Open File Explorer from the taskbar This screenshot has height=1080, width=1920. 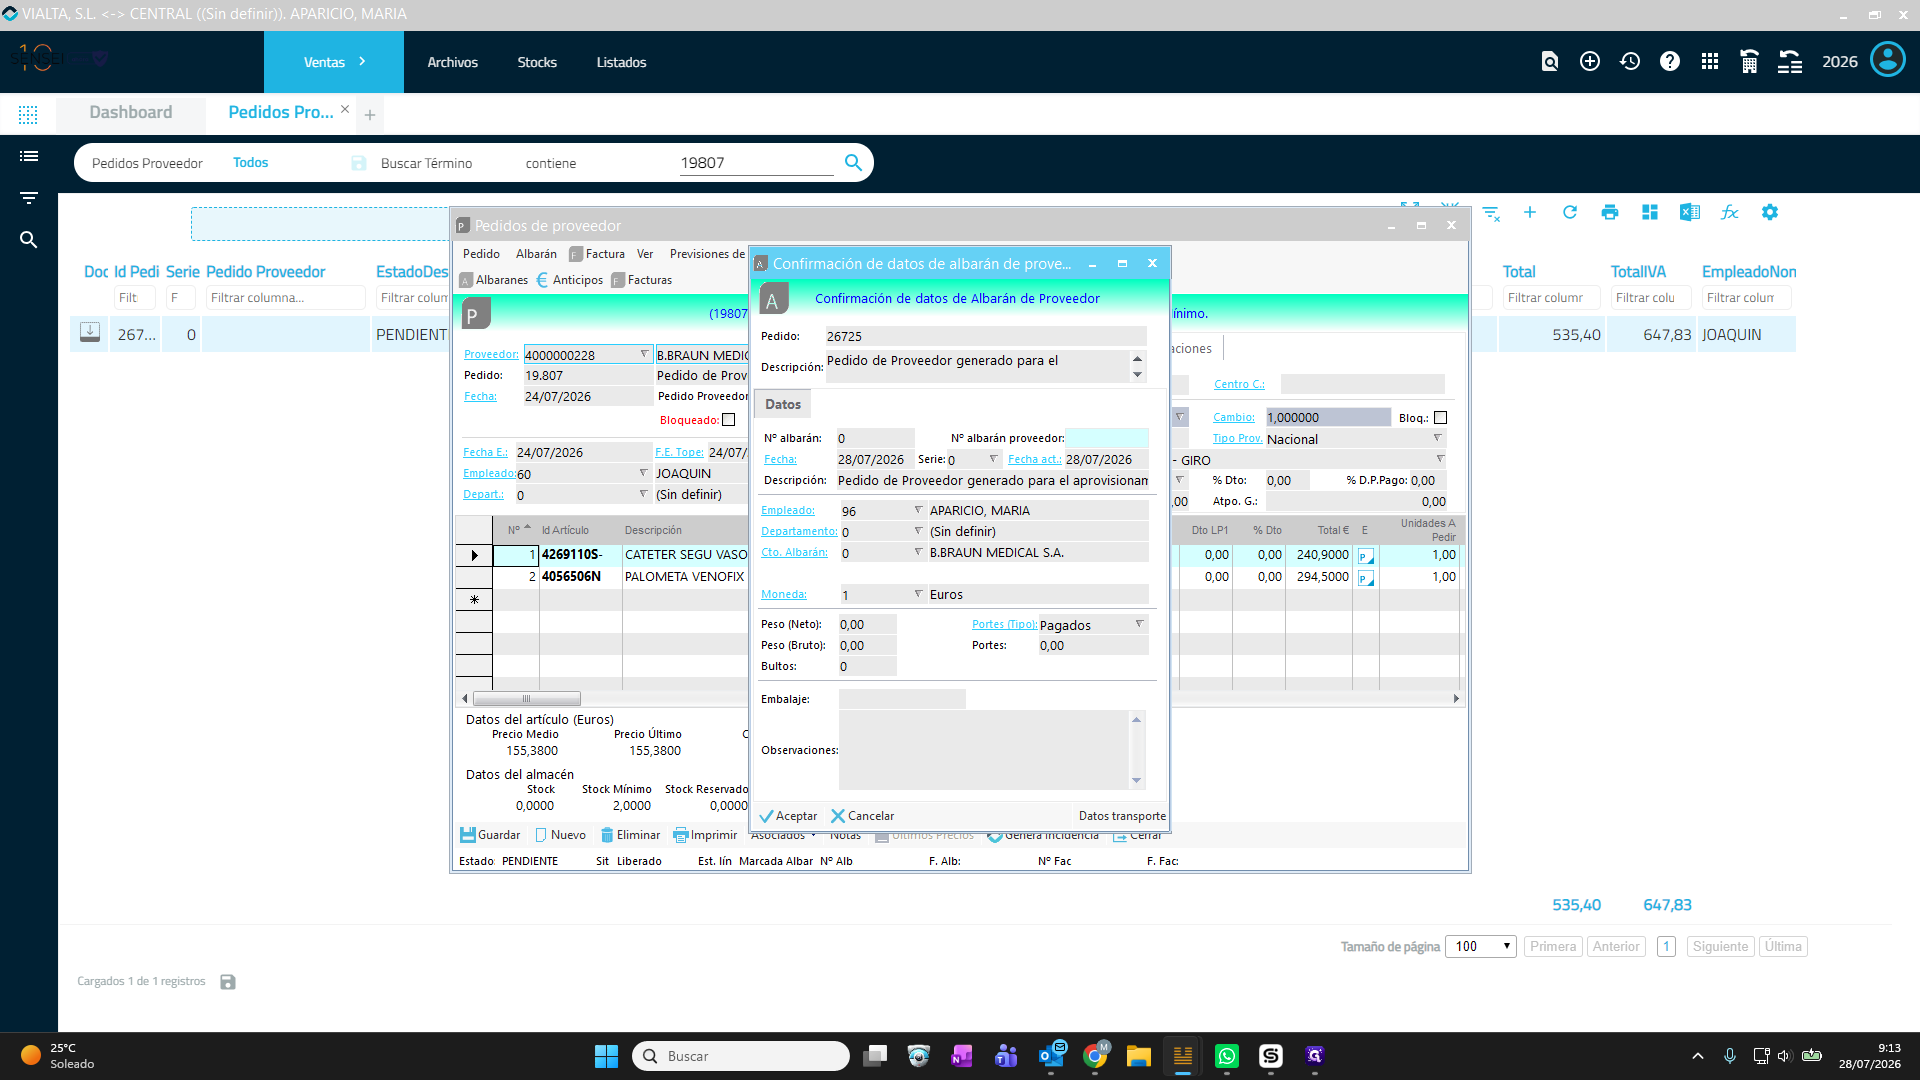click(1139, 1056)
